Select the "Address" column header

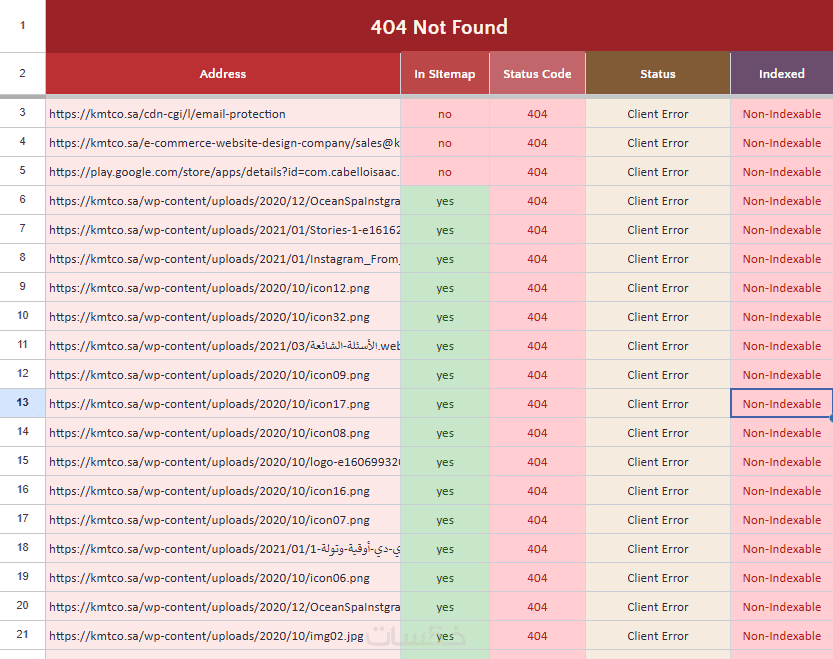[222, 74]
